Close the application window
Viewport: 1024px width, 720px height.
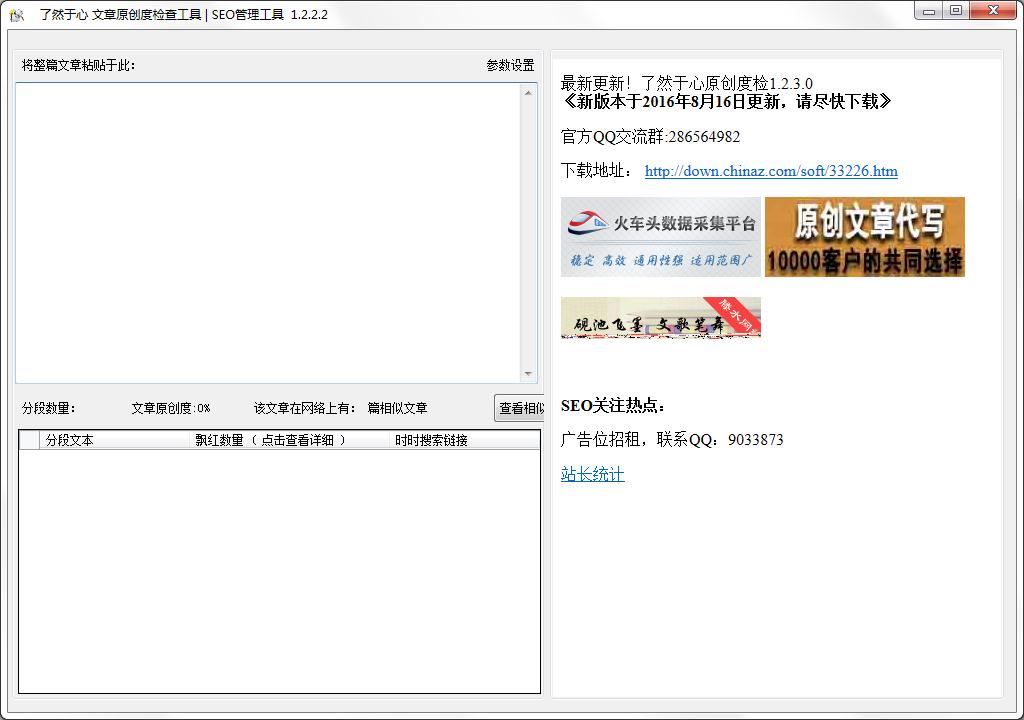[x=993, y=11]
